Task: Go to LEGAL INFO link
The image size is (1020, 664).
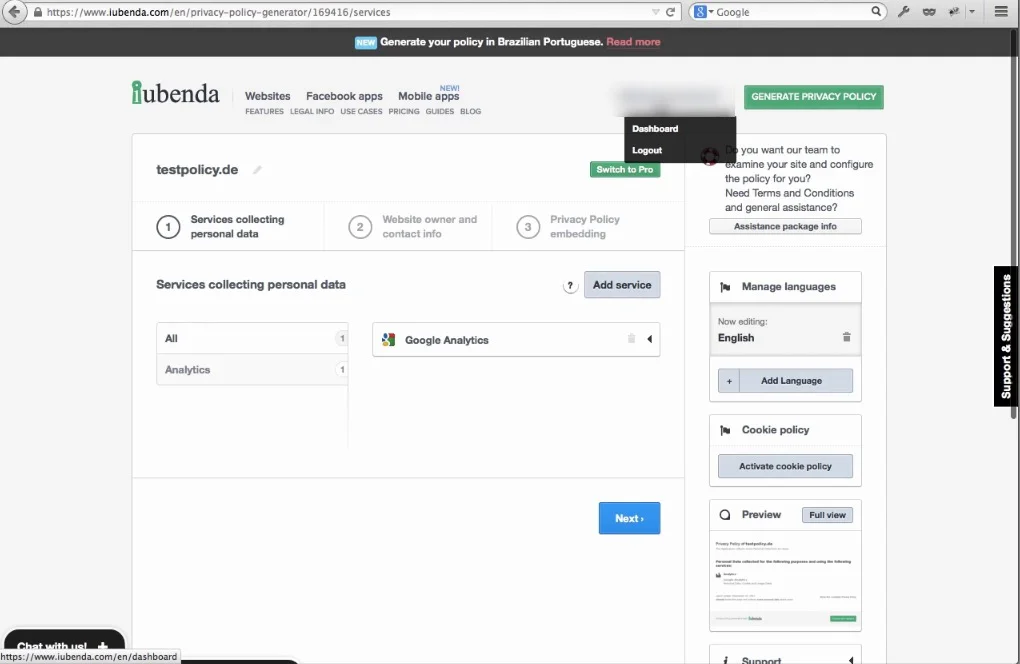Action: tap(312, 111)
